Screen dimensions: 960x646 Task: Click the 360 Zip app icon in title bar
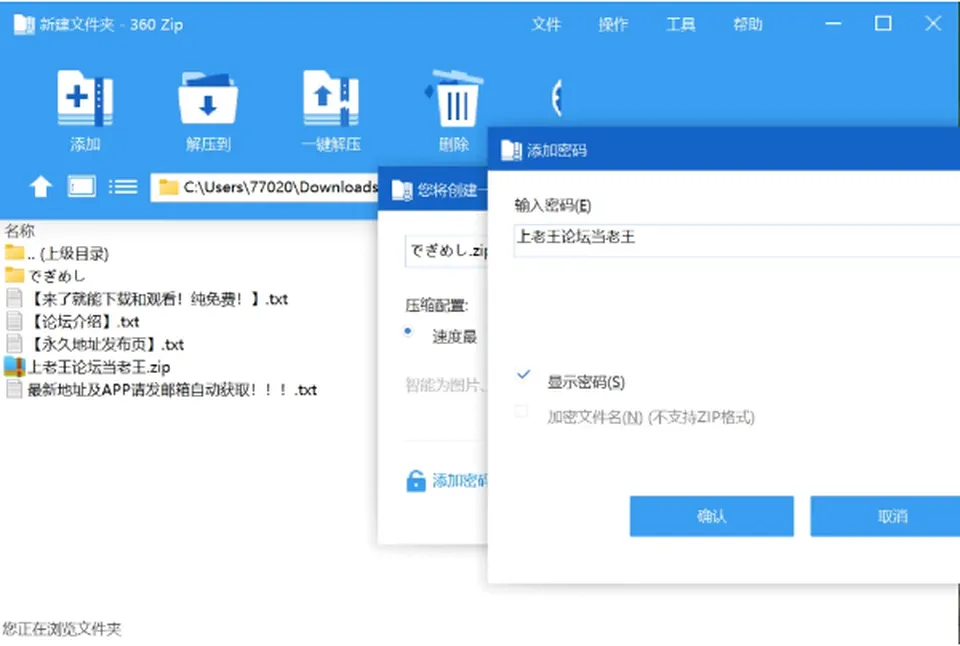pyautogui.click(x=24, y=24)
